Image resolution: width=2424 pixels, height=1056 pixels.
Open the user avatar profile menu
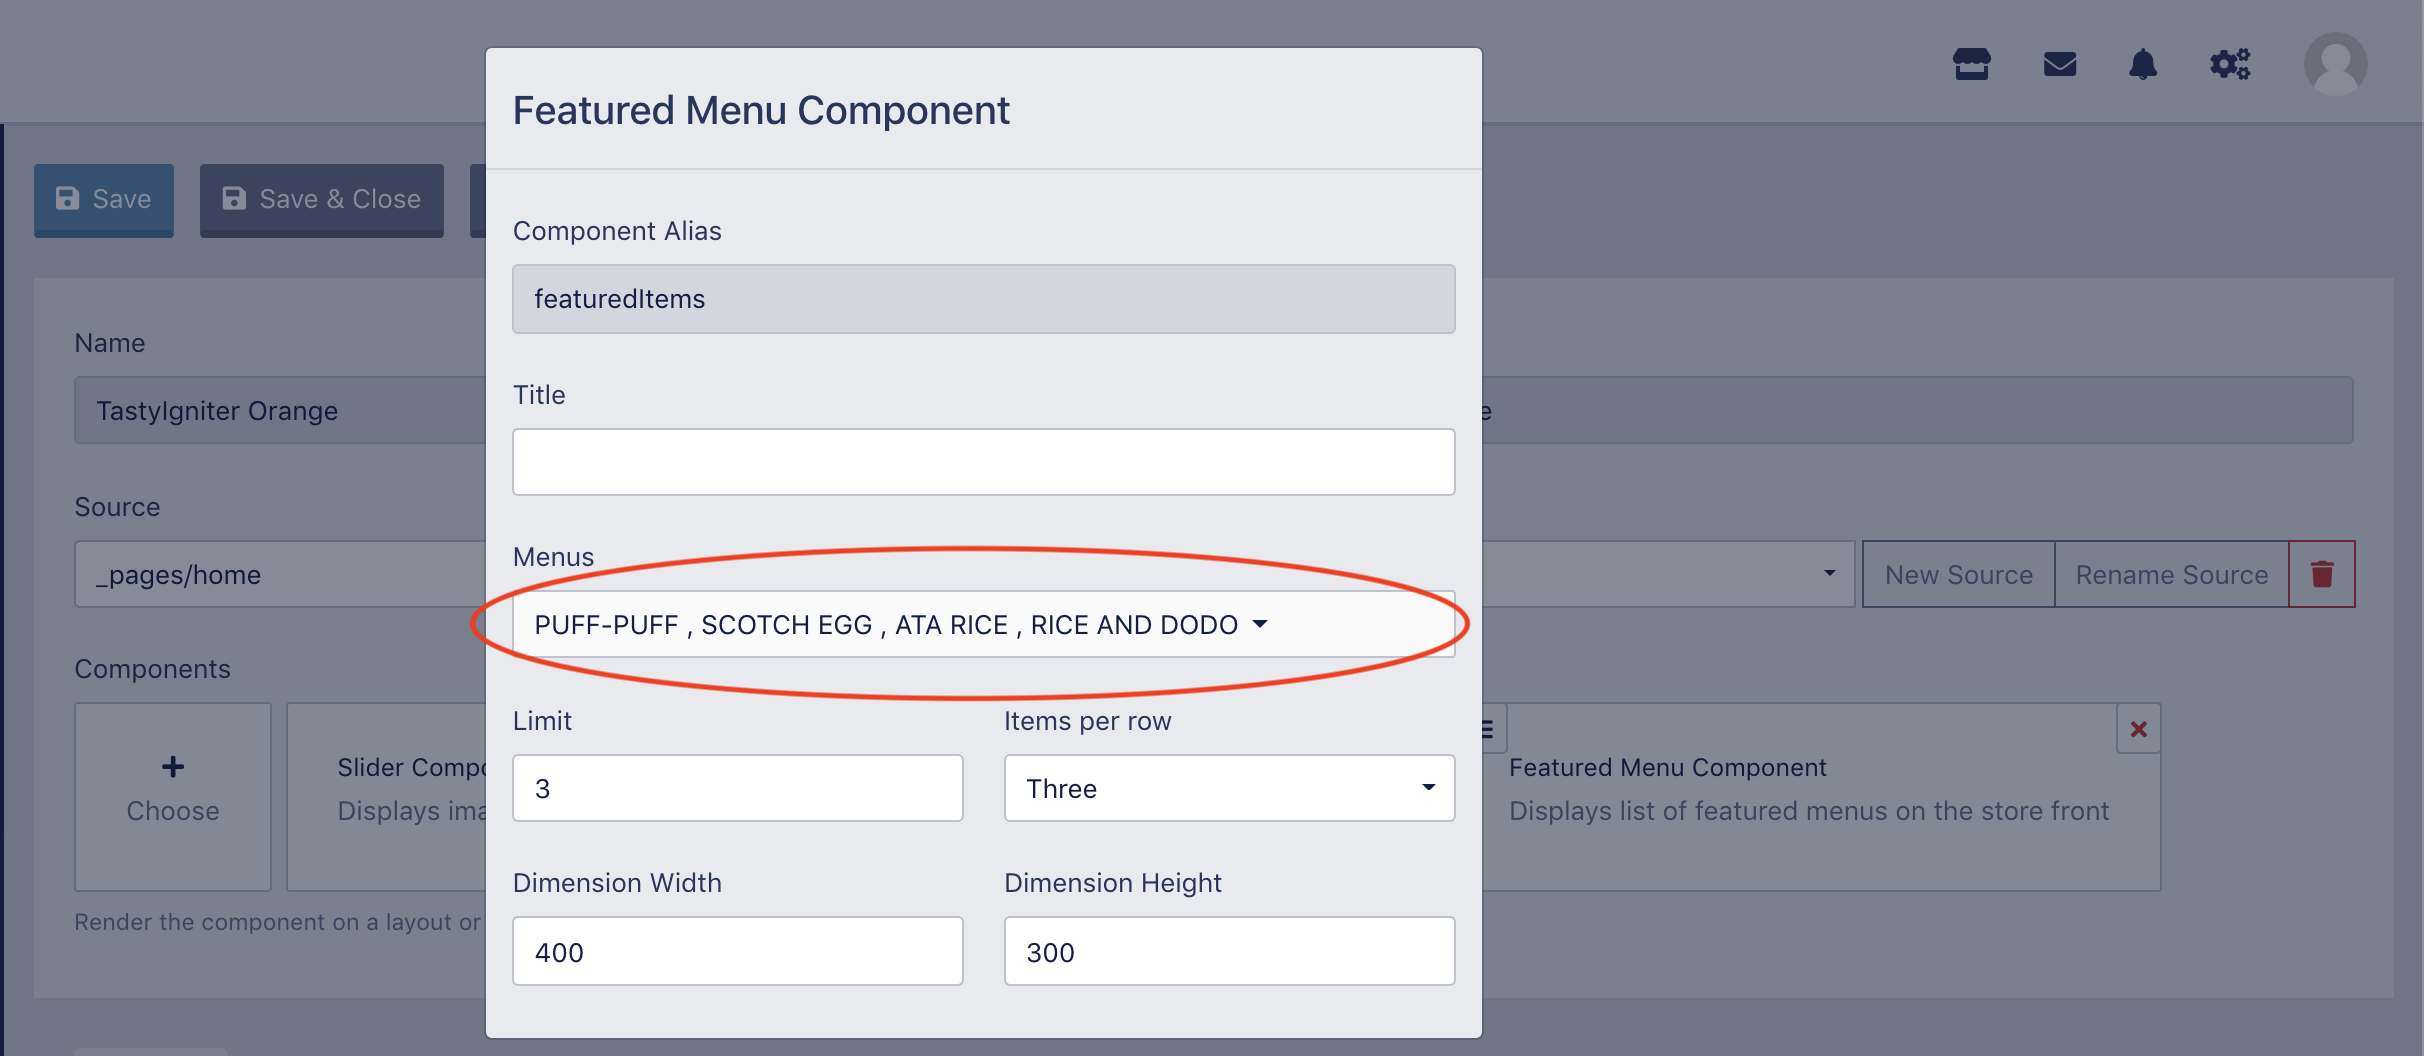[x=2335, y=64]
